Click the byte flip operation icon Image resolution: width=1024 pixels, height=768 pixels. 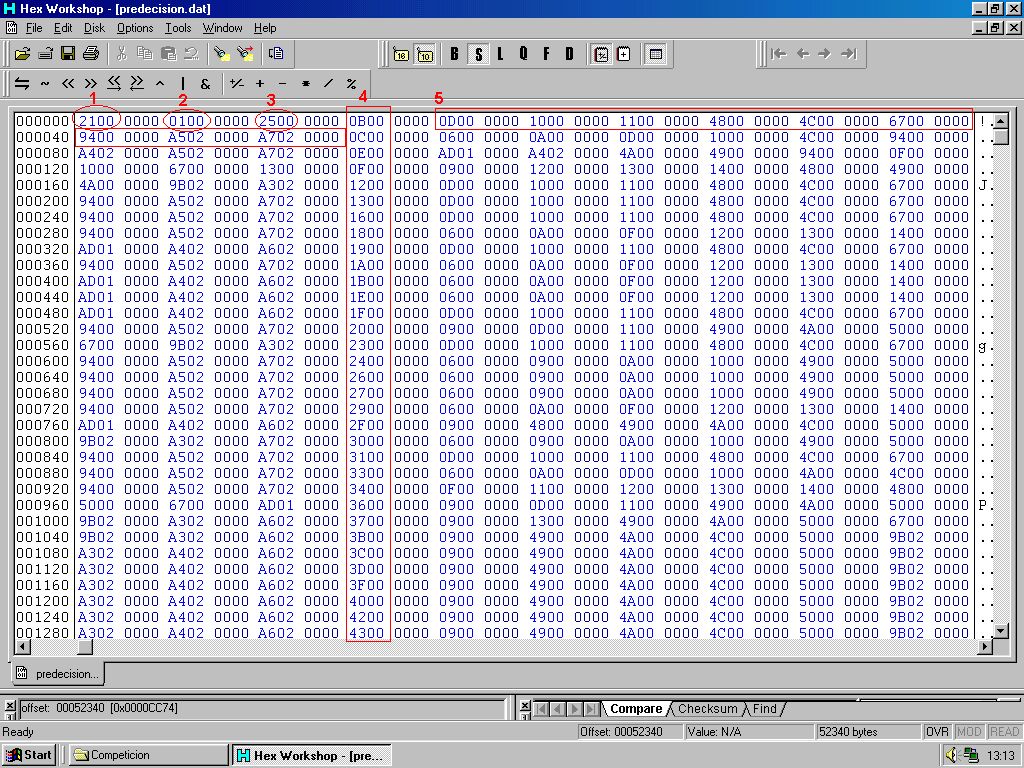21,84
